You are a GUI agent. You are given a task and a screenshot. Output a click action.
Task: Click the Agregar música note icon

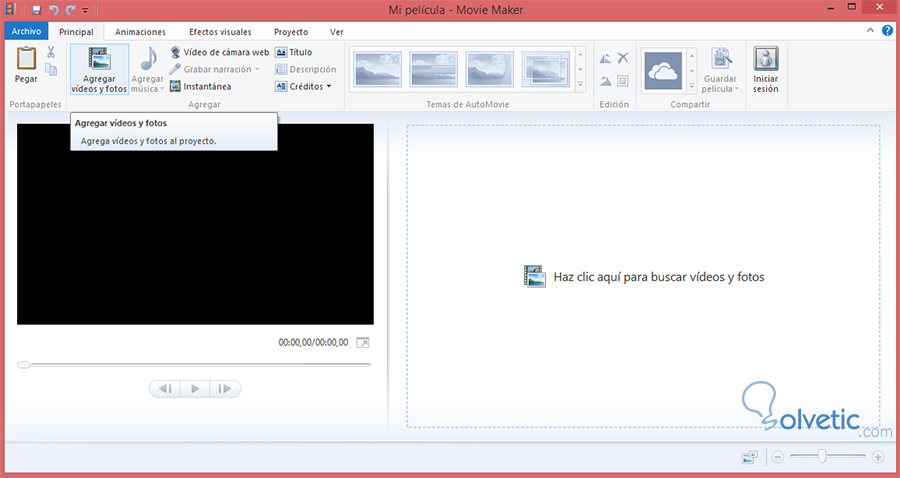pyautogui.click(x=148, y=59)
